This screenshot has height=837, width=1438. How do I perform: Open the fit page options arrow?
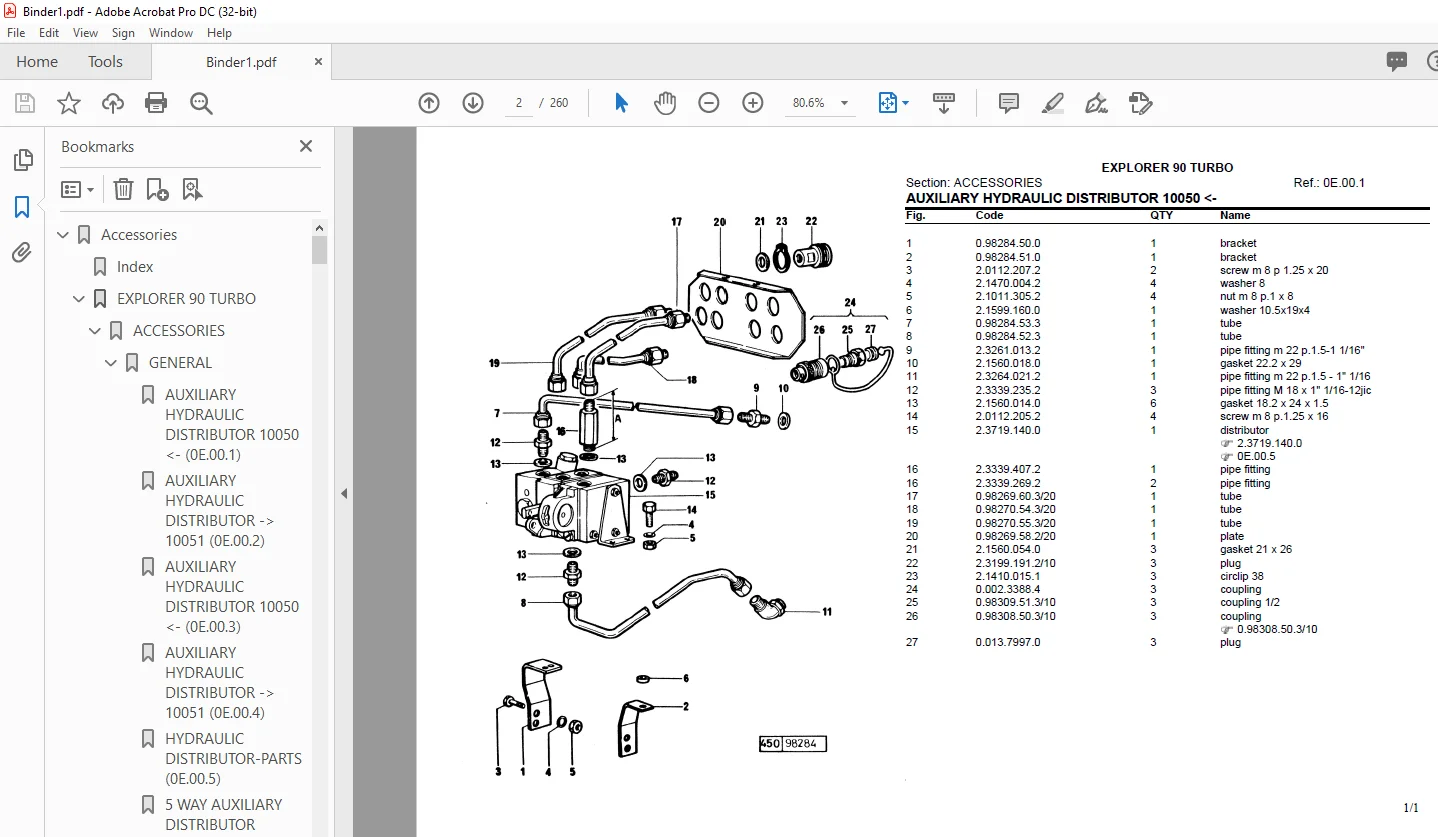(x=906, y=103)
